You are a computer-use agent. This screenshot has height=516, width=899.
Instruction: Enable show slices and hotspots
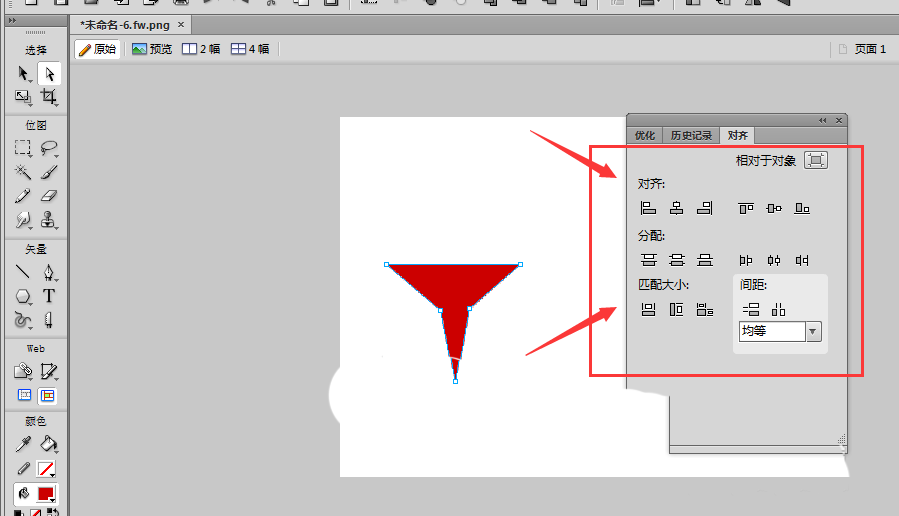pos(48,396)
